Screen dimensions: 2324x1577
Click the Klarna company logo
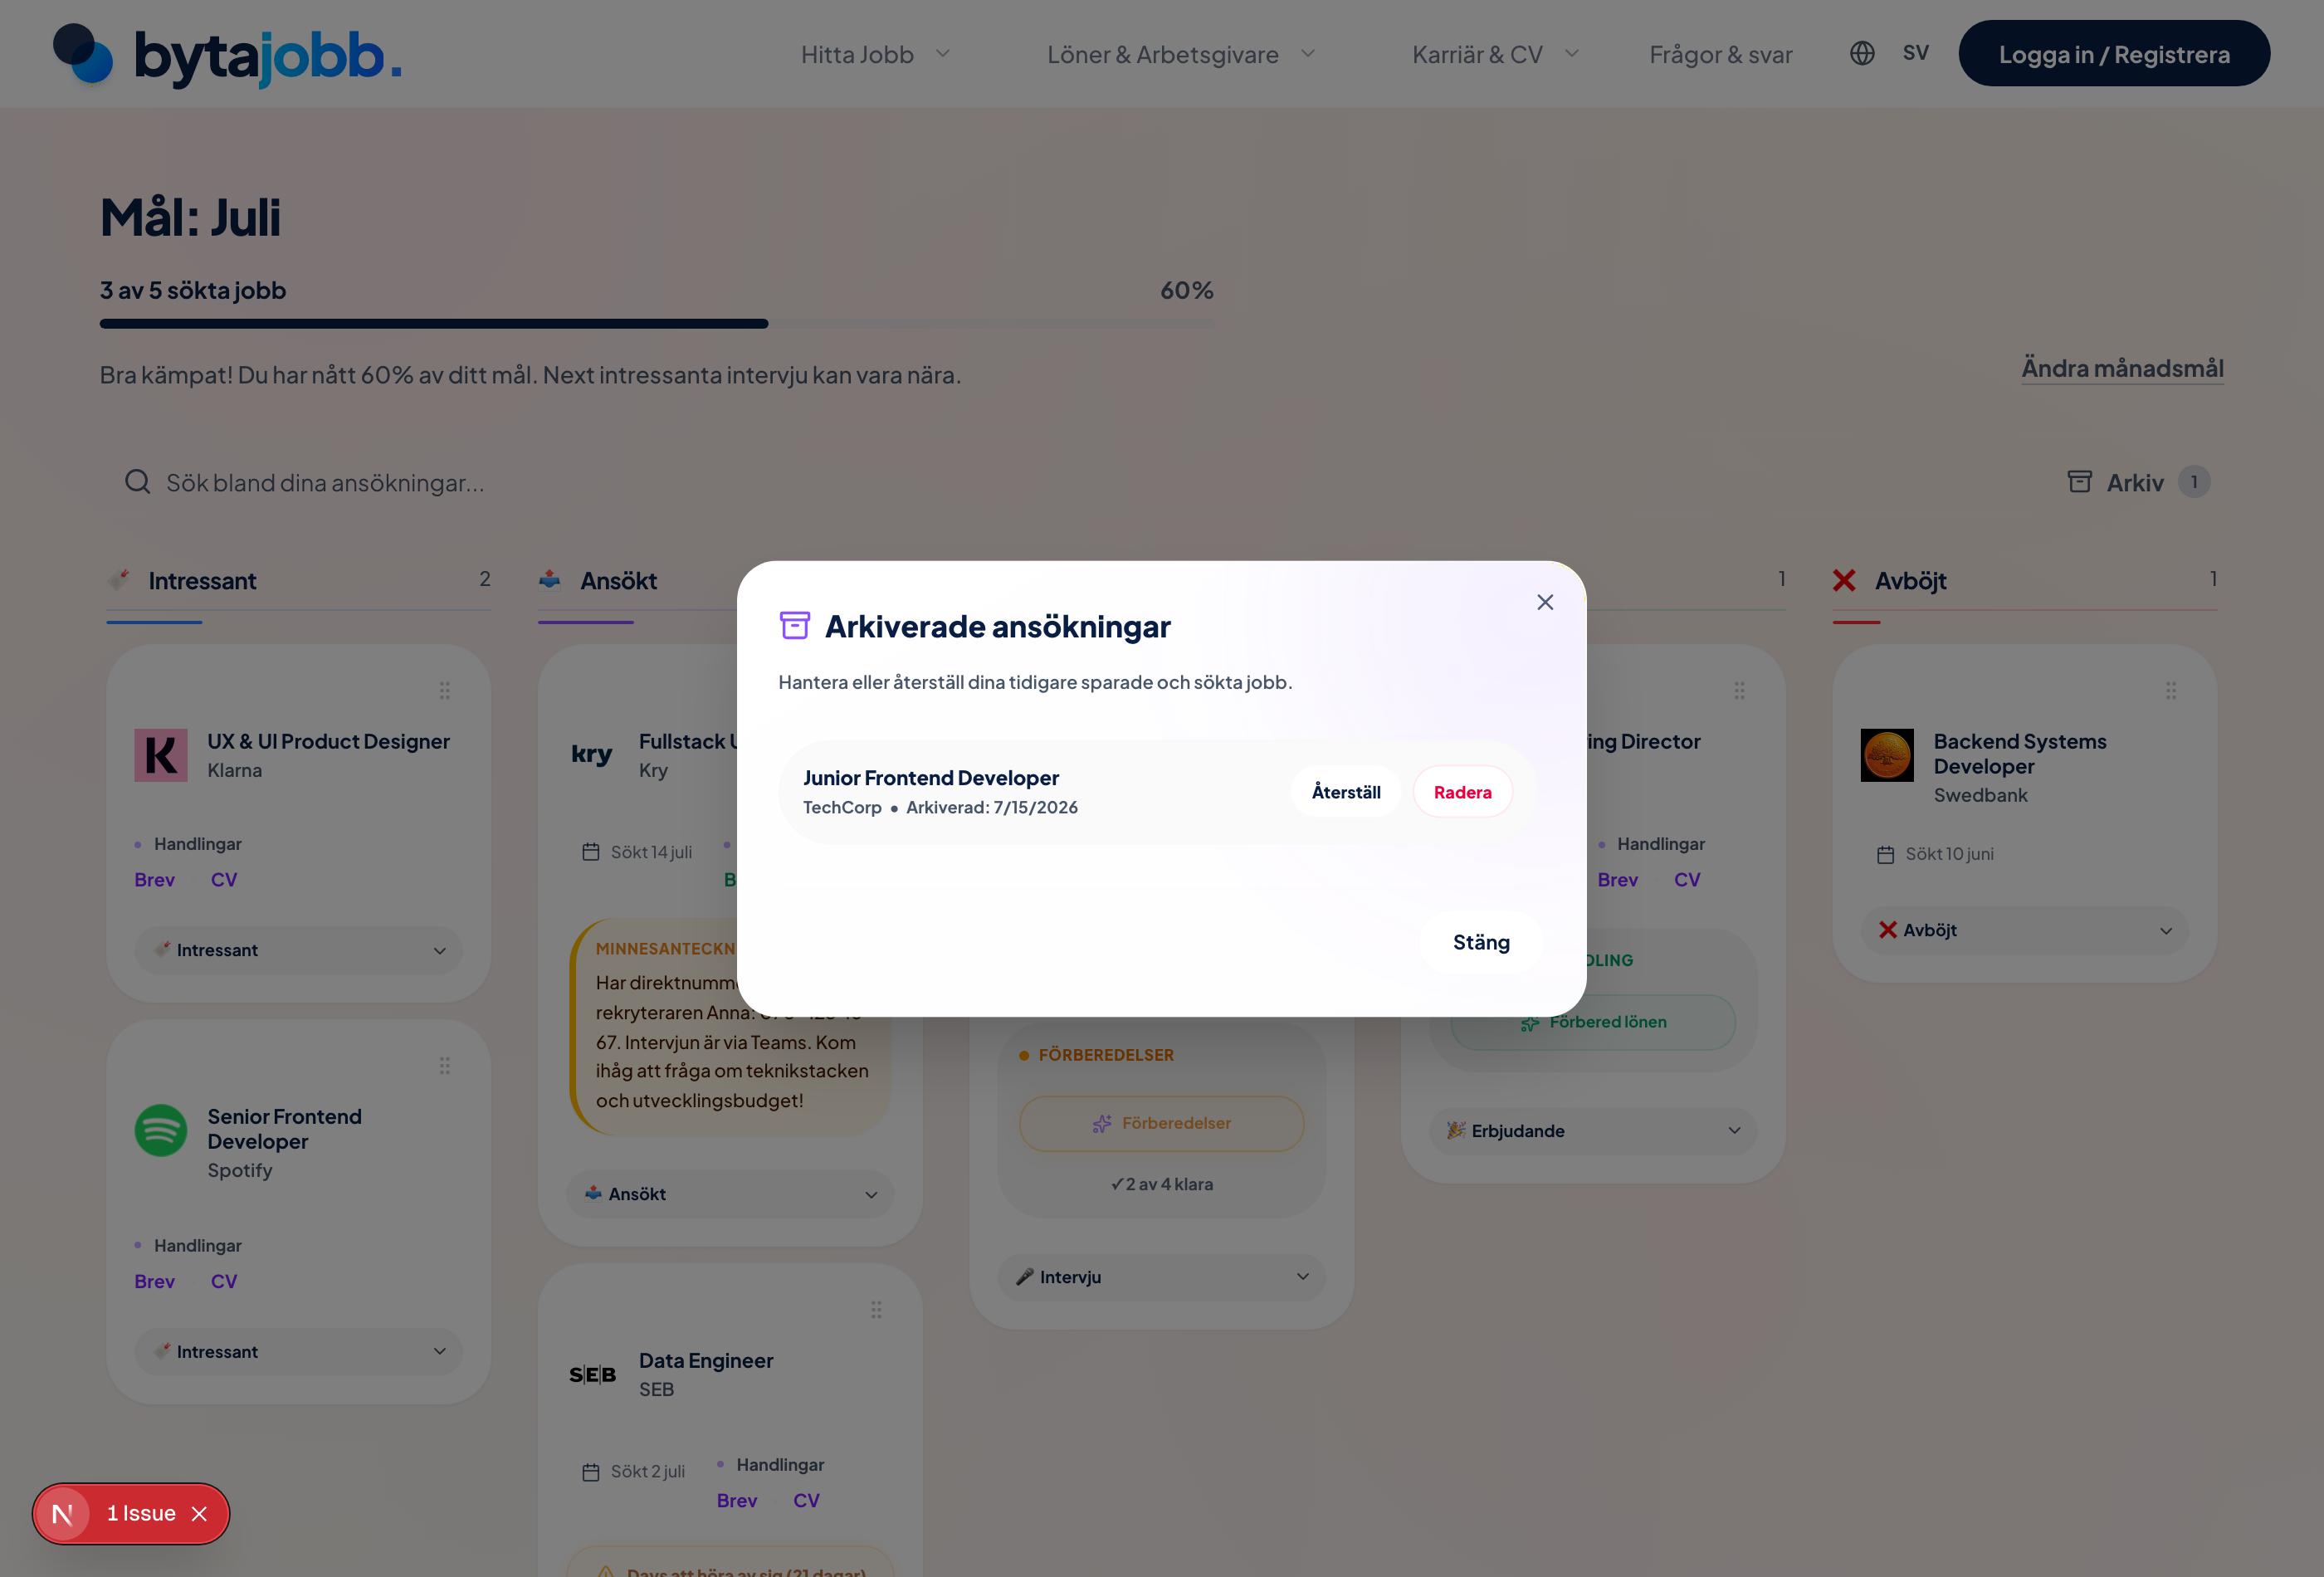coord(161,755)
